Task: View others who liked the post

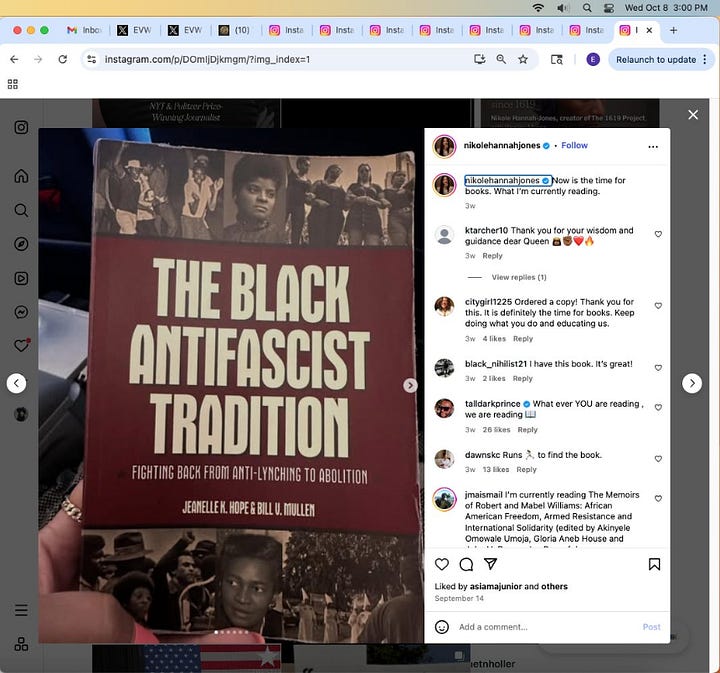Action: (x=554, y=586)
